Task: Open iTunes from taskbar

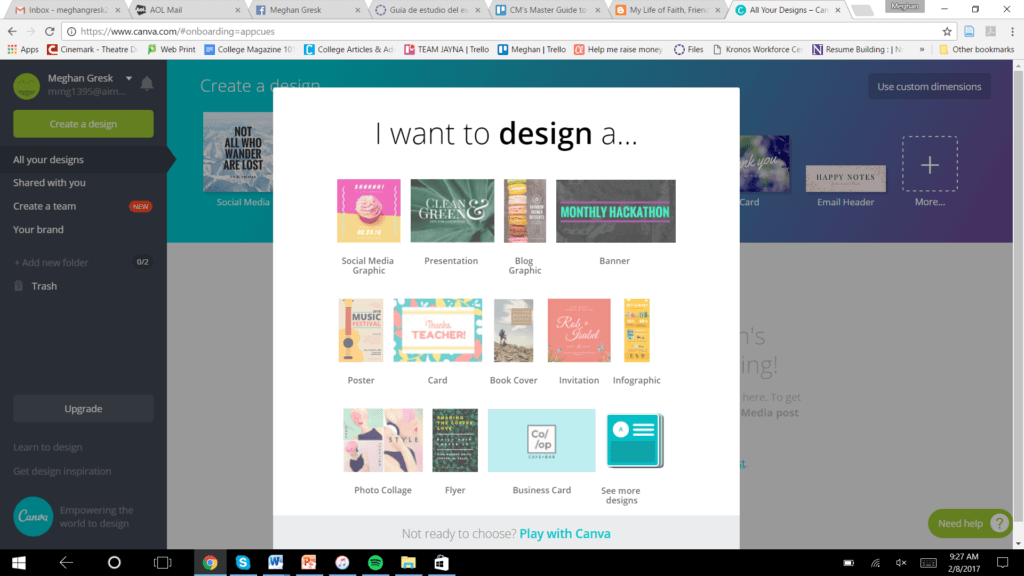Action: [342, 562]
